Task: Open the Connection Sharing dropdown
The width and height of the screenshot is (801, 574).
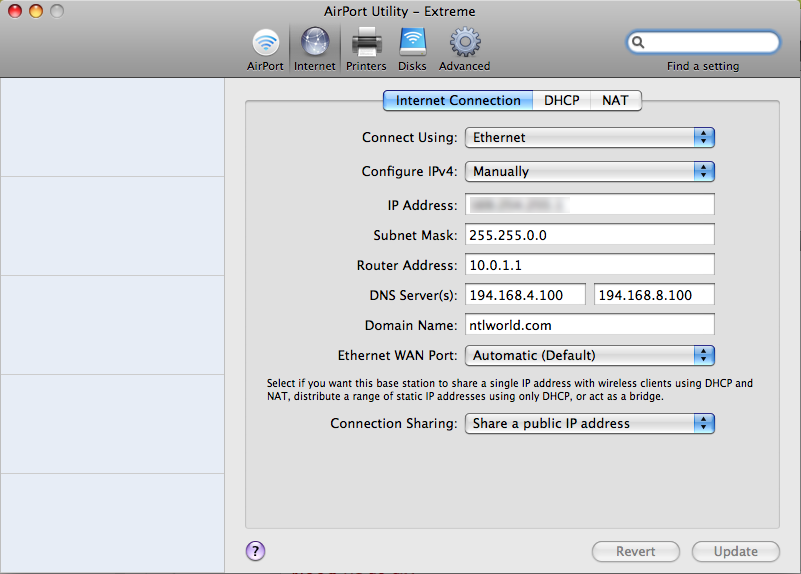Action: pos(590,423)
